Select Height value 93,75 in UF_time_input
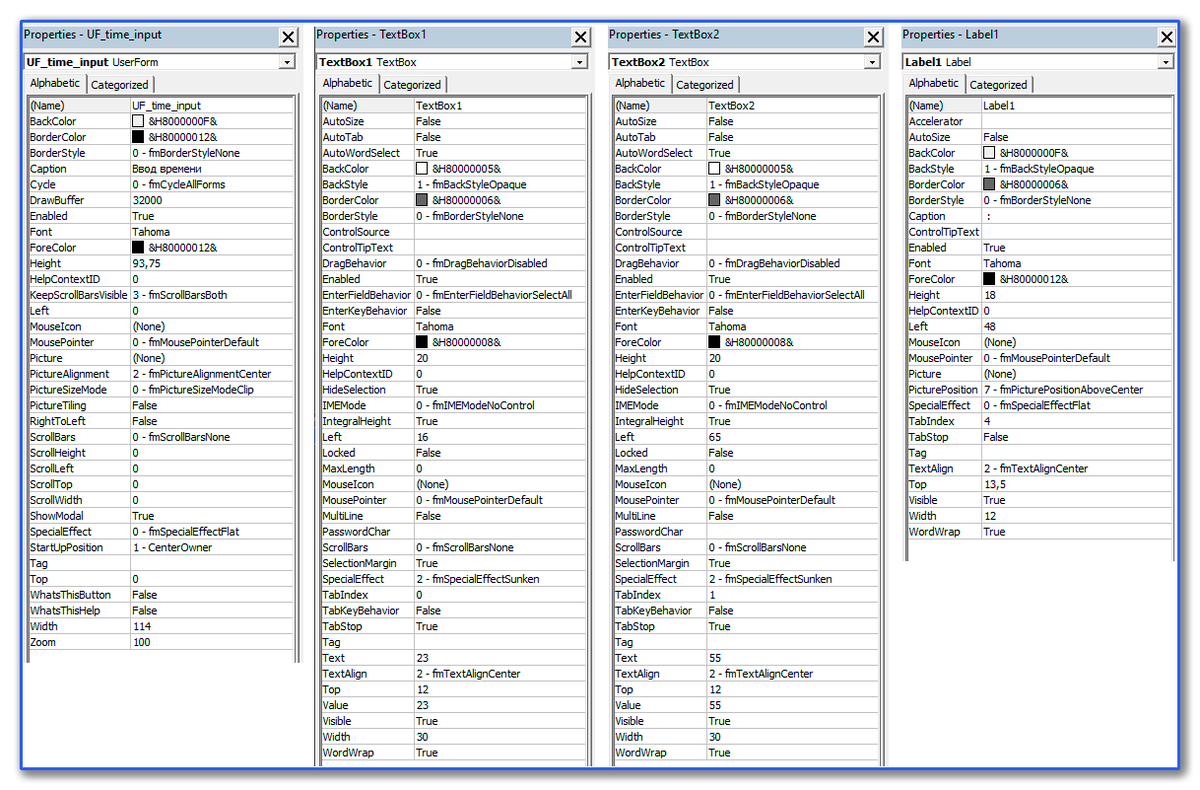 (x=212, y=263)
